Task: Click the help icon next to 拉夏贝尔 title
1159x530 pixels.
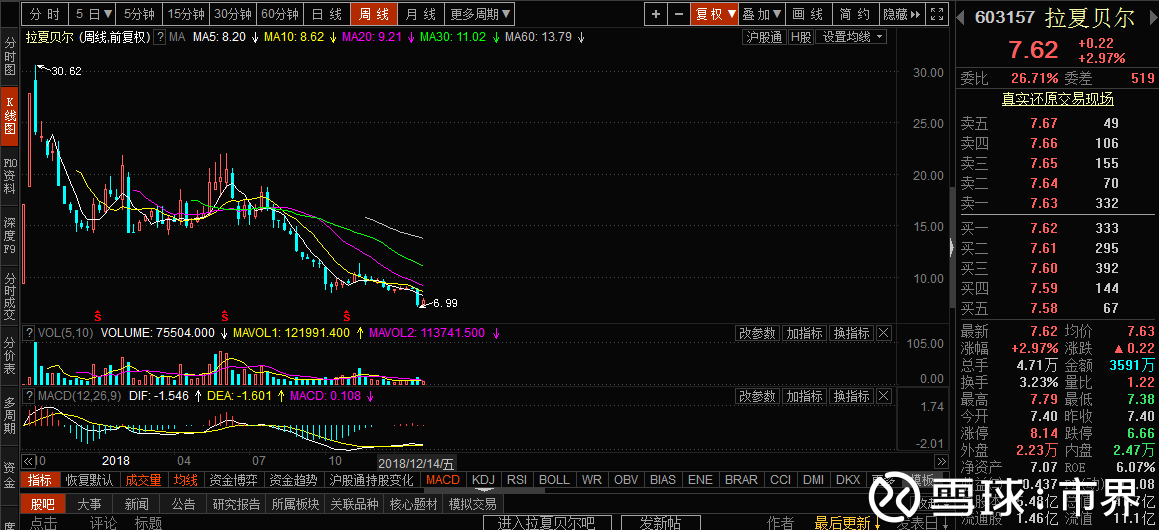Action: pos(159,36)
